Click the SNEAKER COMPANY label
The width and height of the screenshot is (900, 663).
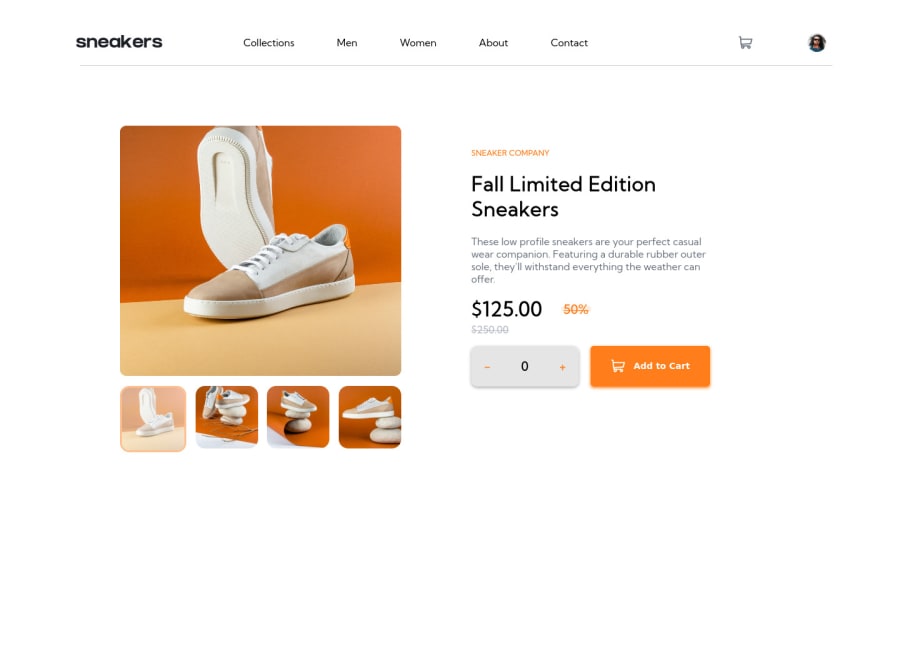[510, 153]
